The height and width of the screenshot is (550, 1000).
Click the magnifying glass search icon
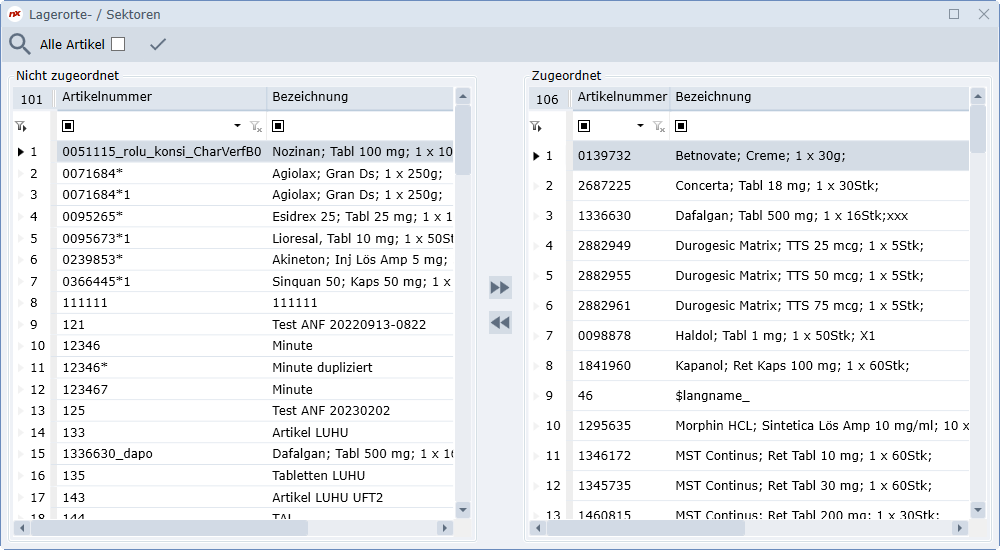click(19, 44)
